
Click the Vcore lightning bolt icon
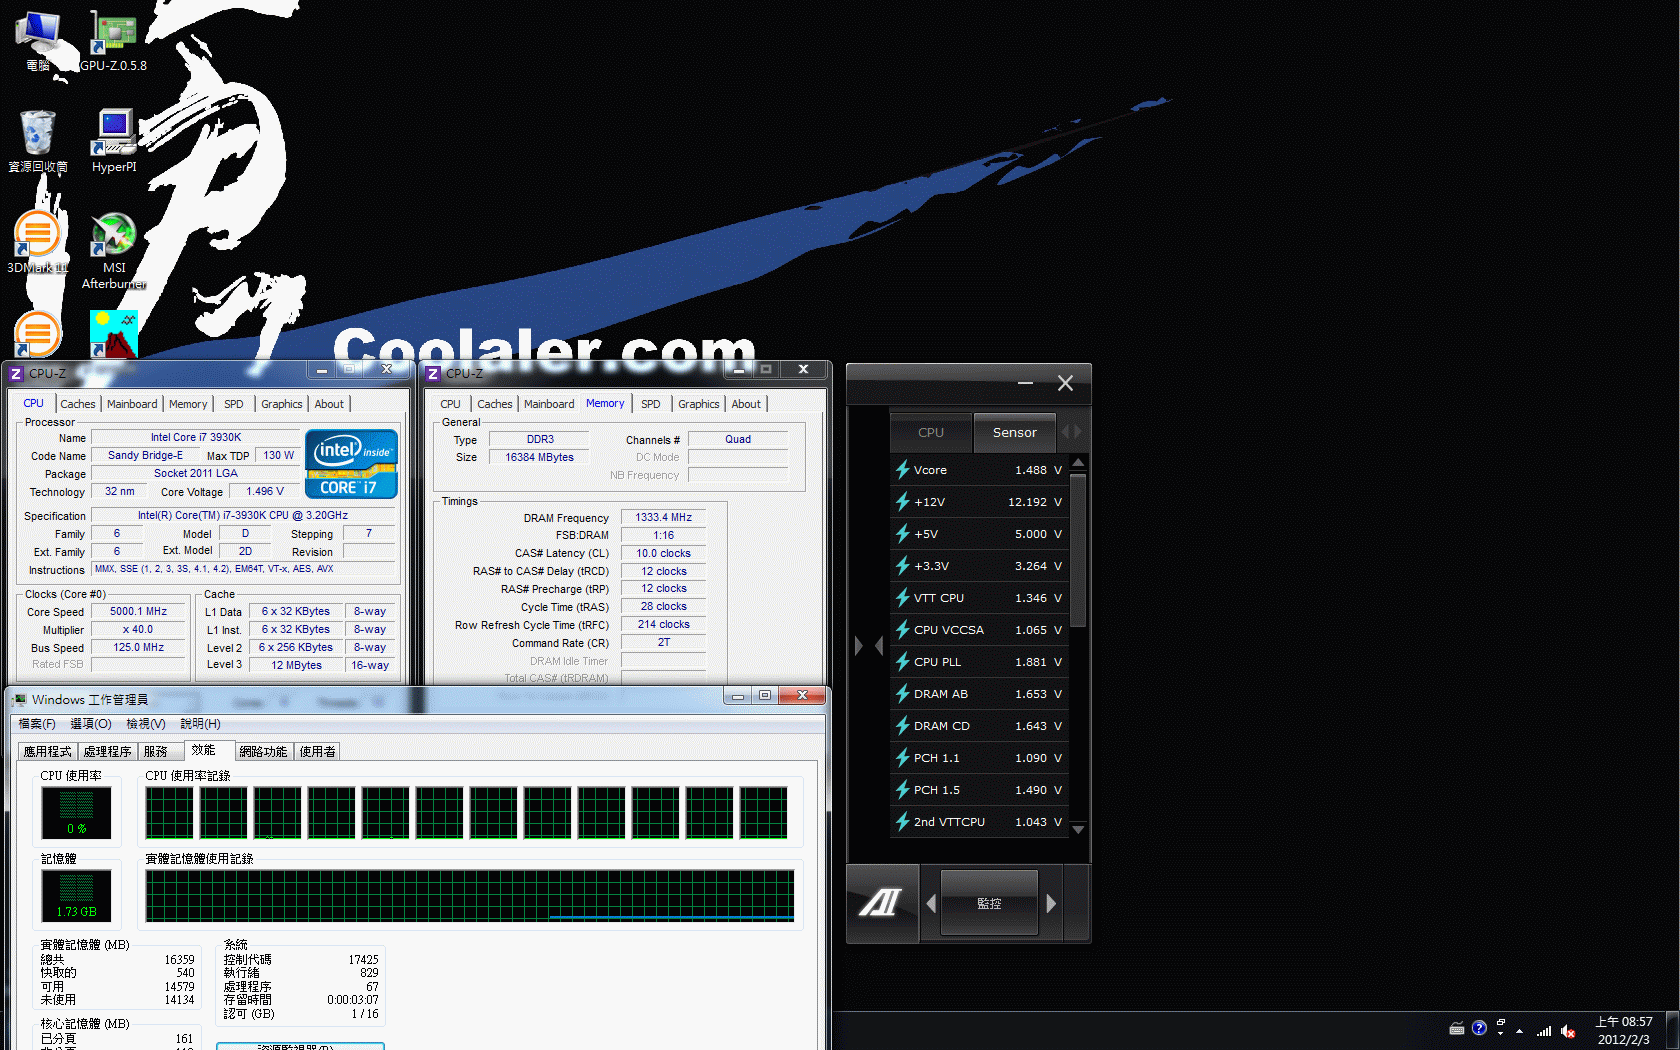point(902,470)
